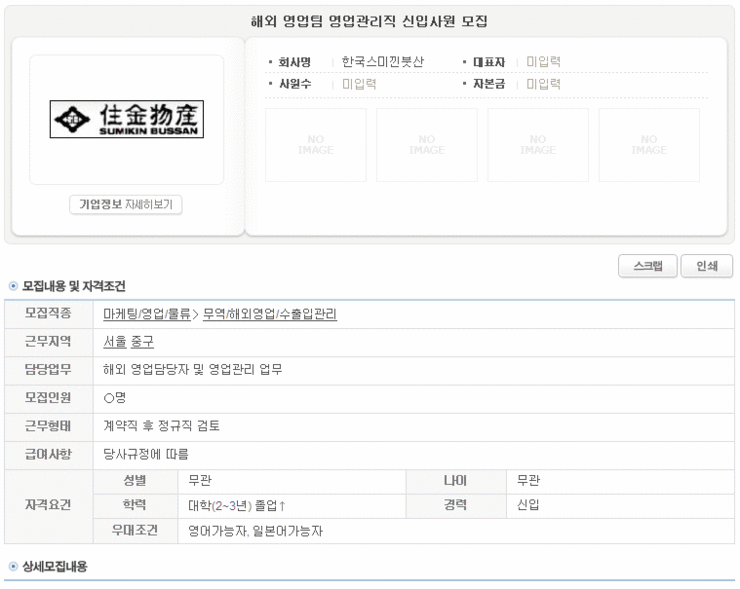Click the 계약직 후 정규직 검토 text

tap(161, 426)
